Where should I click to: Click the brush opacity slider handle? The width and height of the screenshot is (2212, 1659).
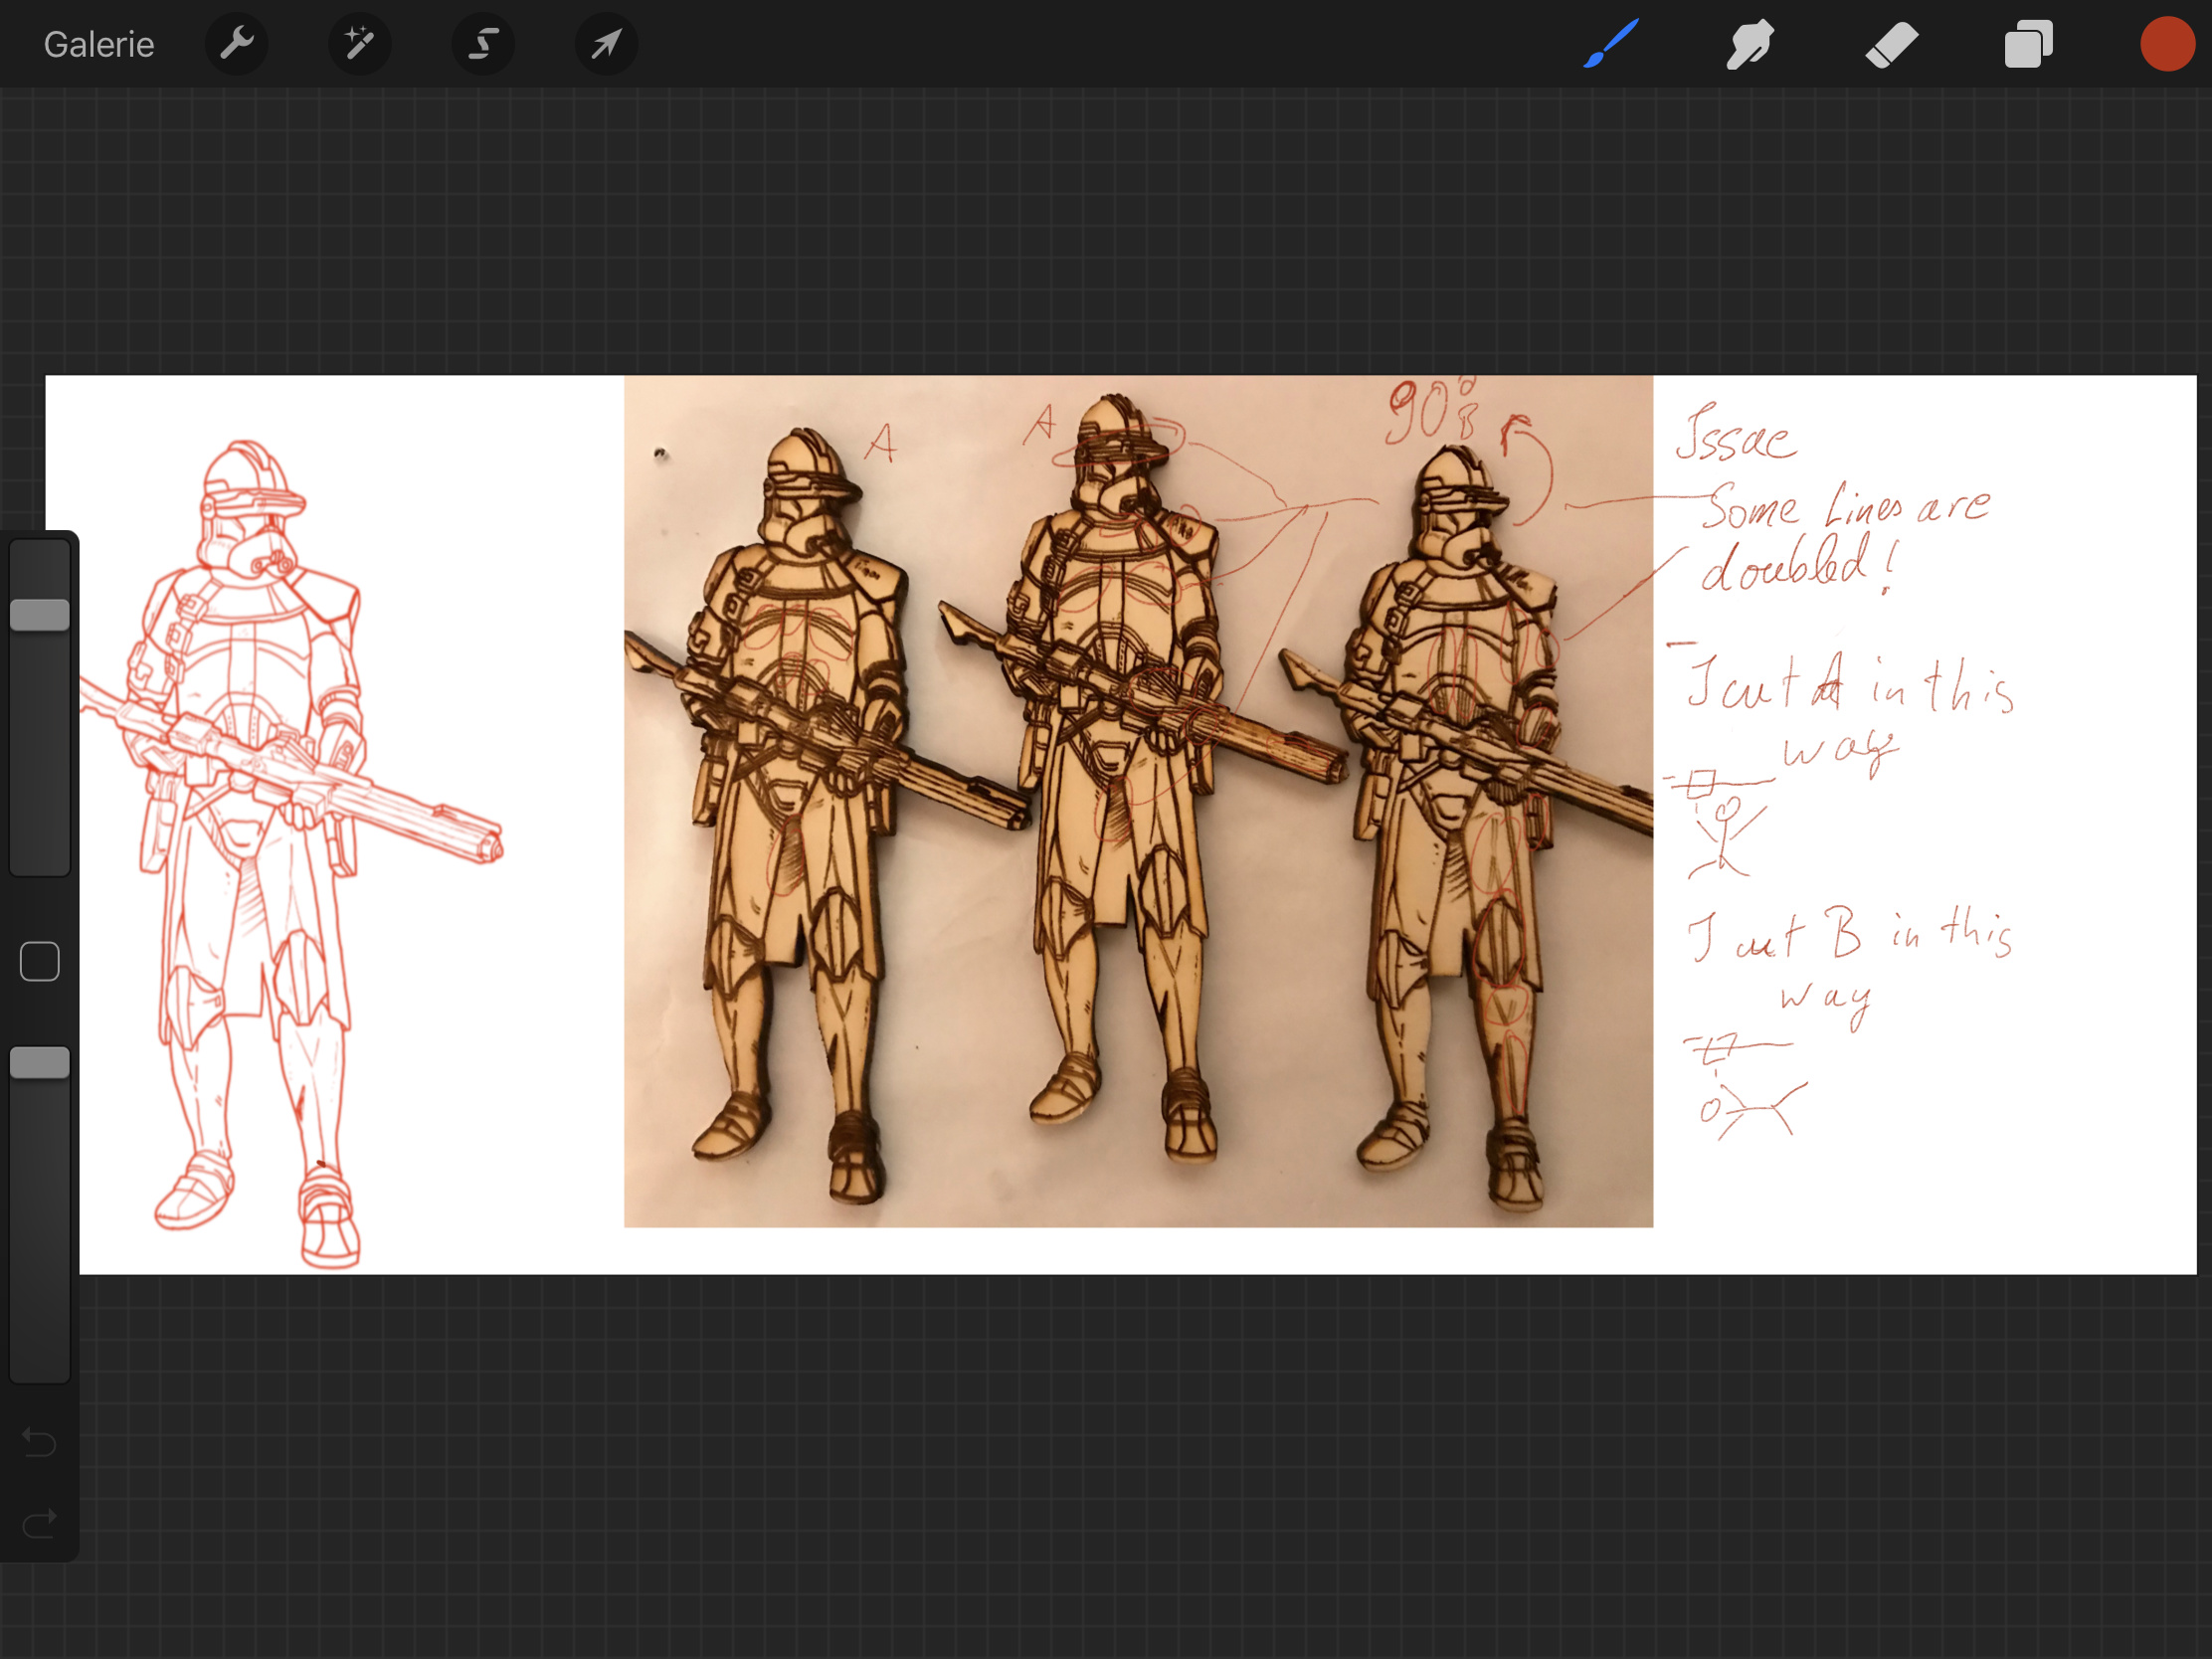(40, 1062)
